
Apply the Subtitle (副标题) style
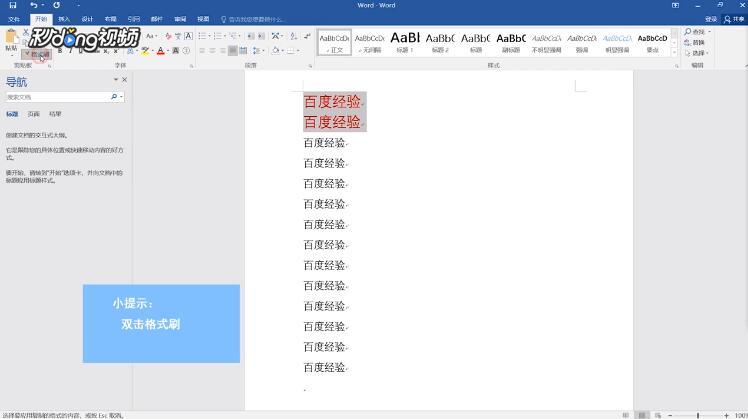click(x=511, y=42)
